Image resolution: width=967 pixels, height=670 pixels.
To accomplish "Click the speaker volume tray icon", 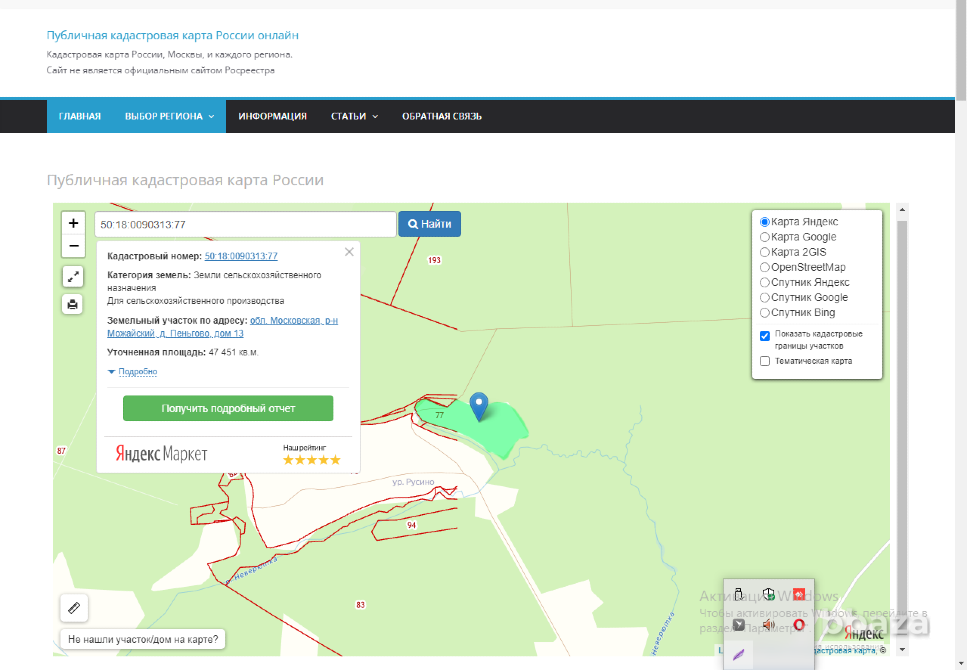I will pyautogui.click(x=768, y=625).
